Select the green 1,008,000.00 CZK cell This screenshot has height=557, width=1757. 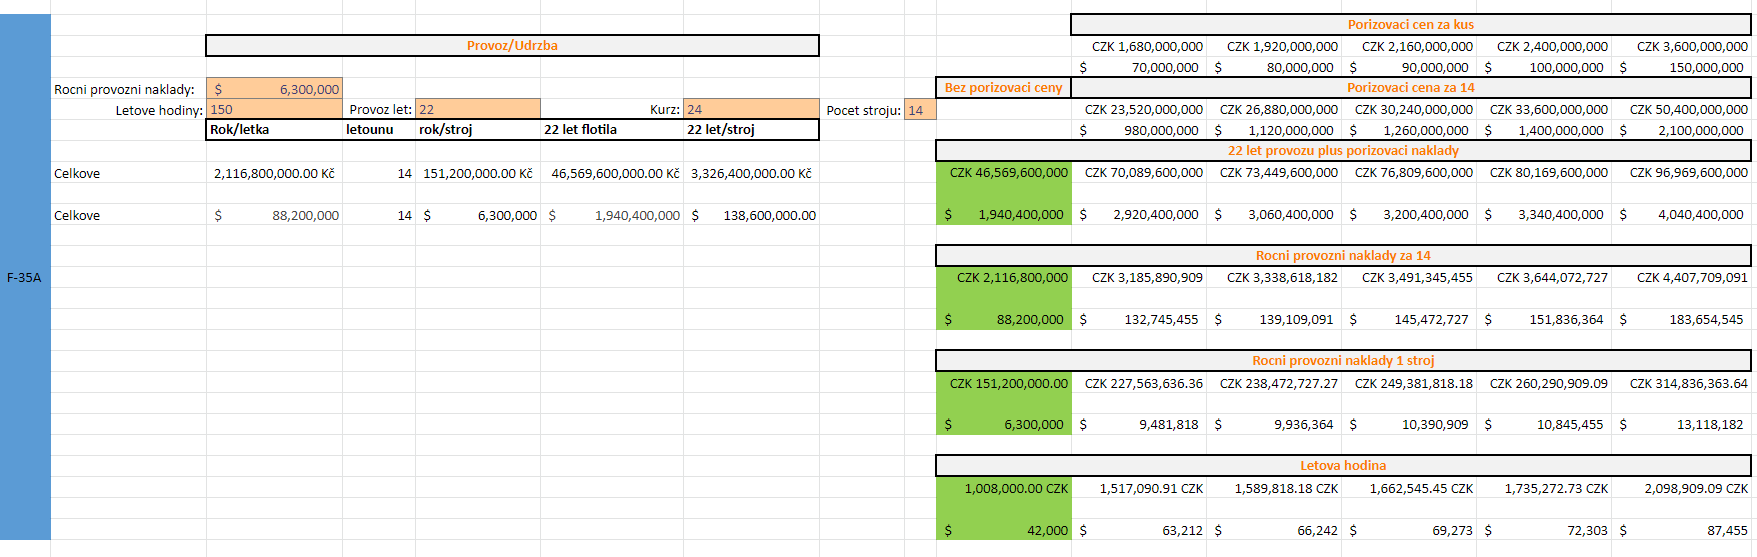coord(1004,489)
